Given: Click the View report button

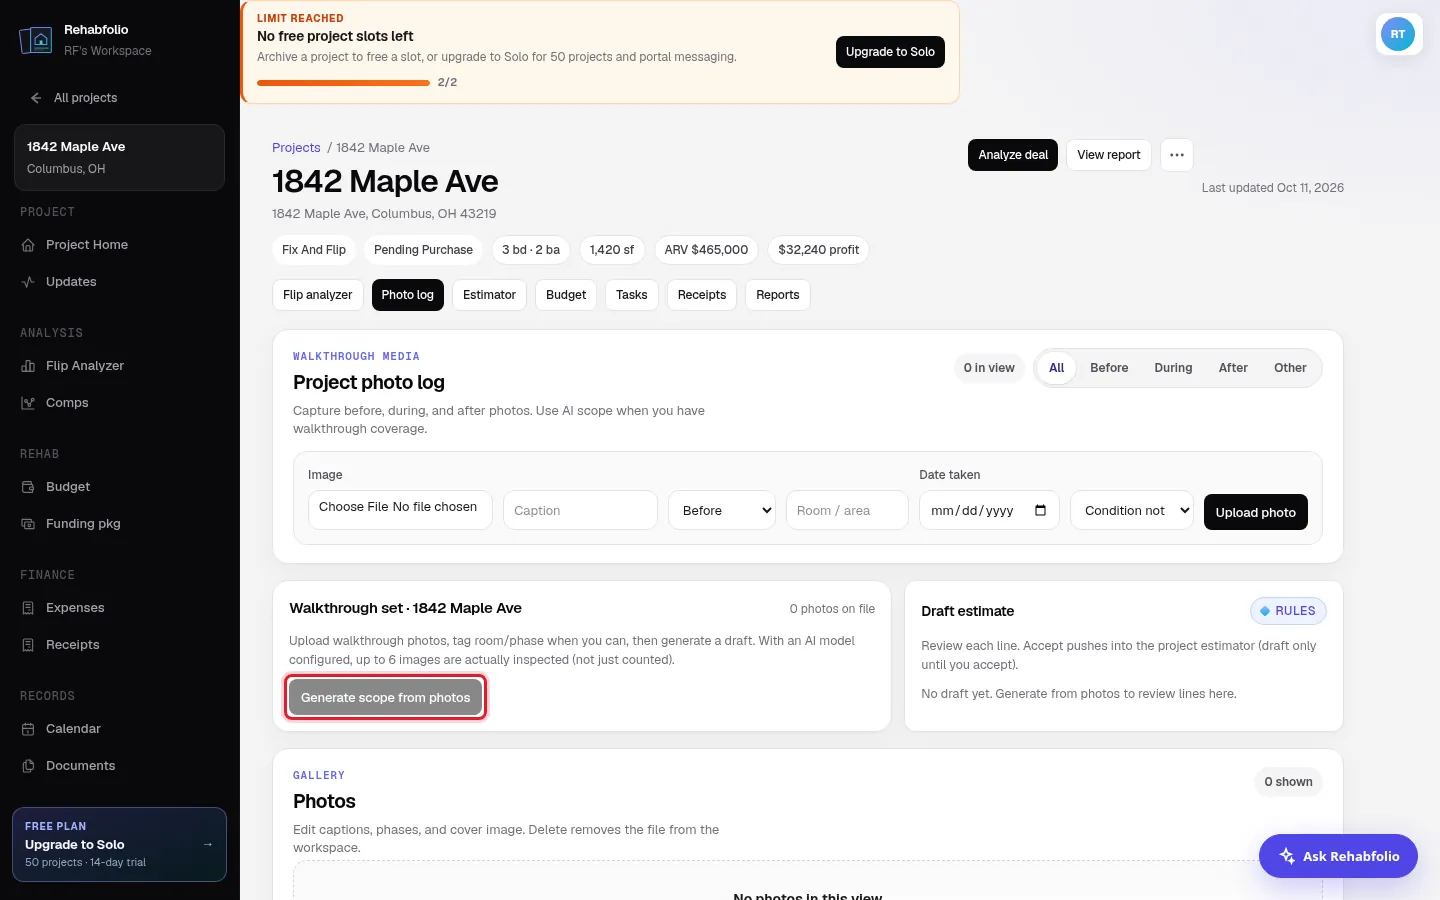Looking at the screenshot, I should click(1109, 155).
